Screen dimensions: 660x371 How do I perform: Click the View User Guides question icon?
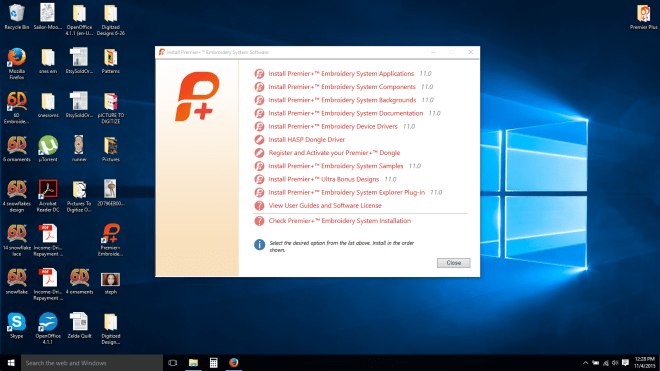coord(259,206)
